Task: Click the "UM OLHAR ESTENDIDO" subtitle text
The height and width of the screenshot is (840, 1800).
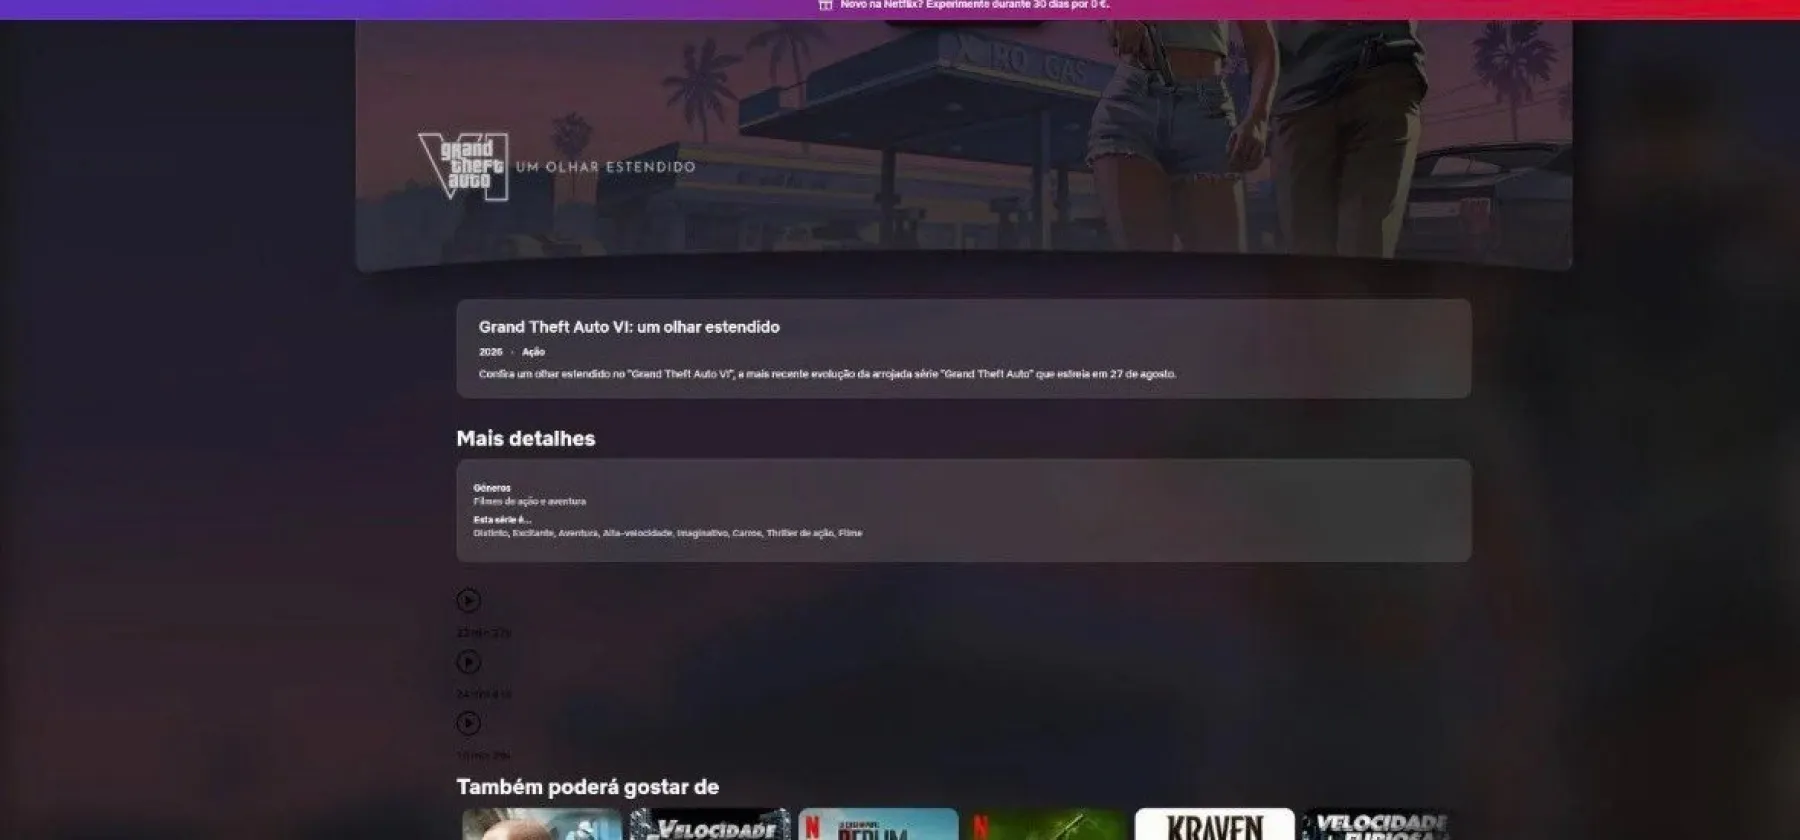Action: [605, 167]
